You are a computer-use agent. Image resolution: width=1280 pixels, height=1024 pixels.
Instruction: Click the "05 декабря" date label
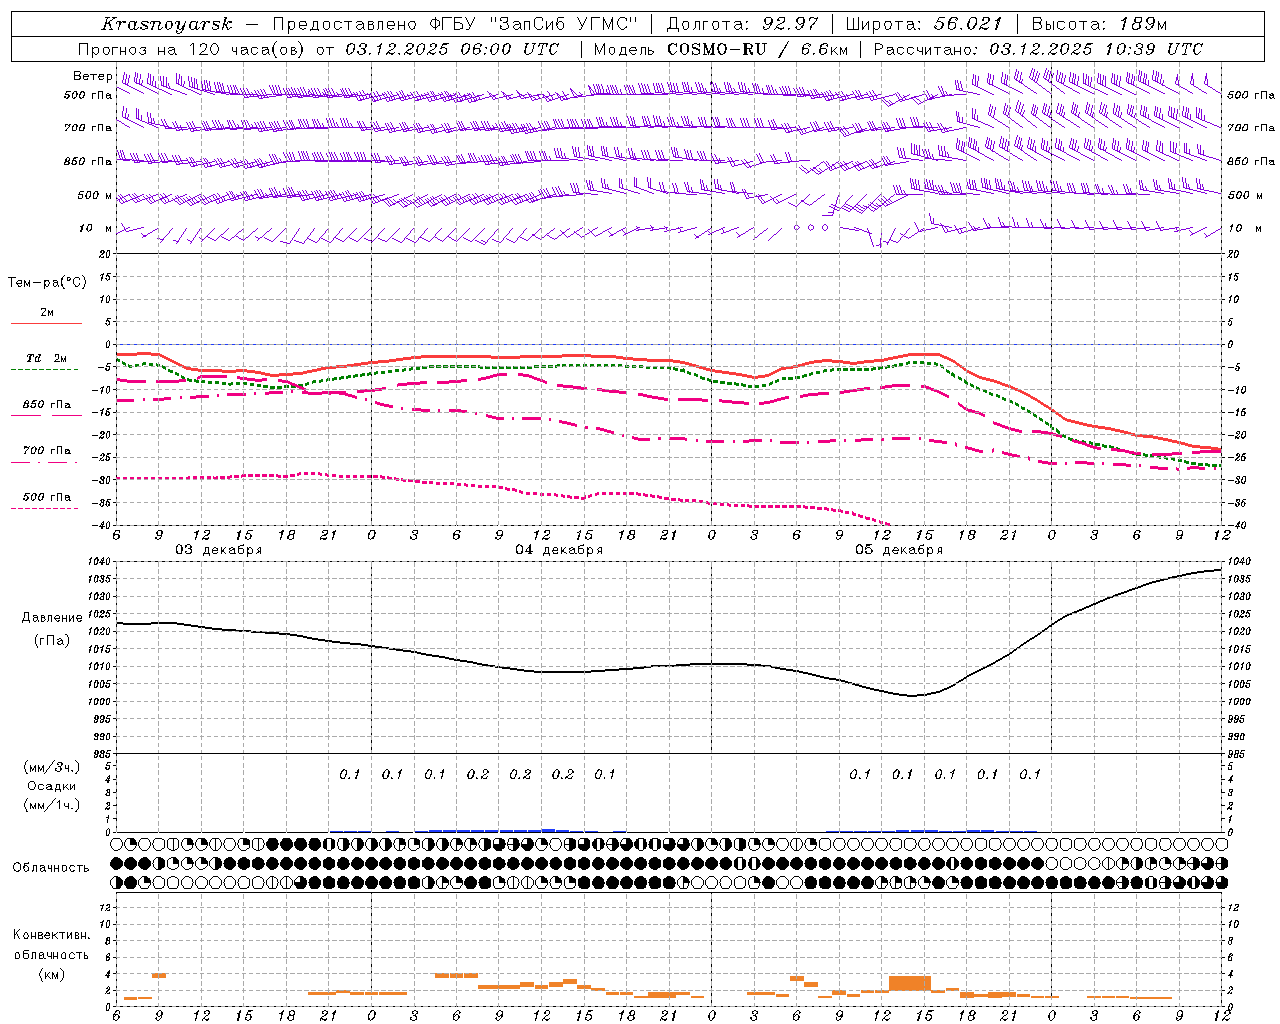[x=899, y=550]
